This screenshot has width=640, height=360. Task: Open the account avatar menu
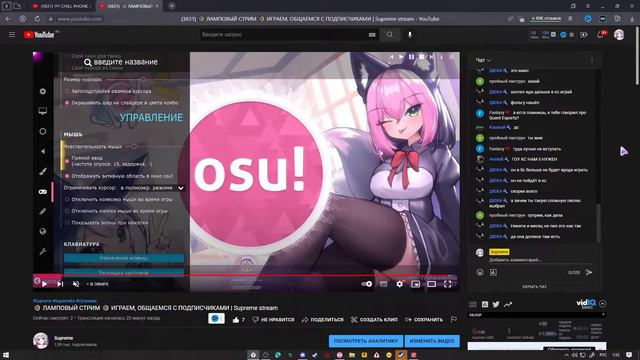619,35
